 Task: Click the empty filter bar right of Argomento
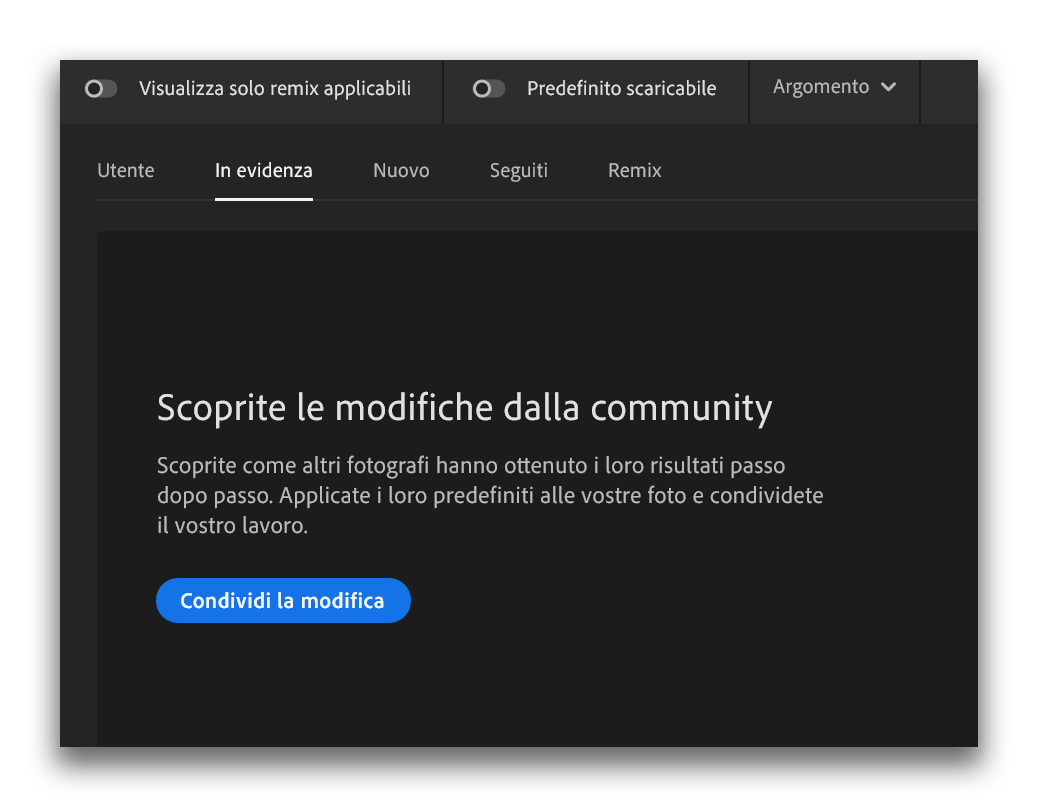948,90
